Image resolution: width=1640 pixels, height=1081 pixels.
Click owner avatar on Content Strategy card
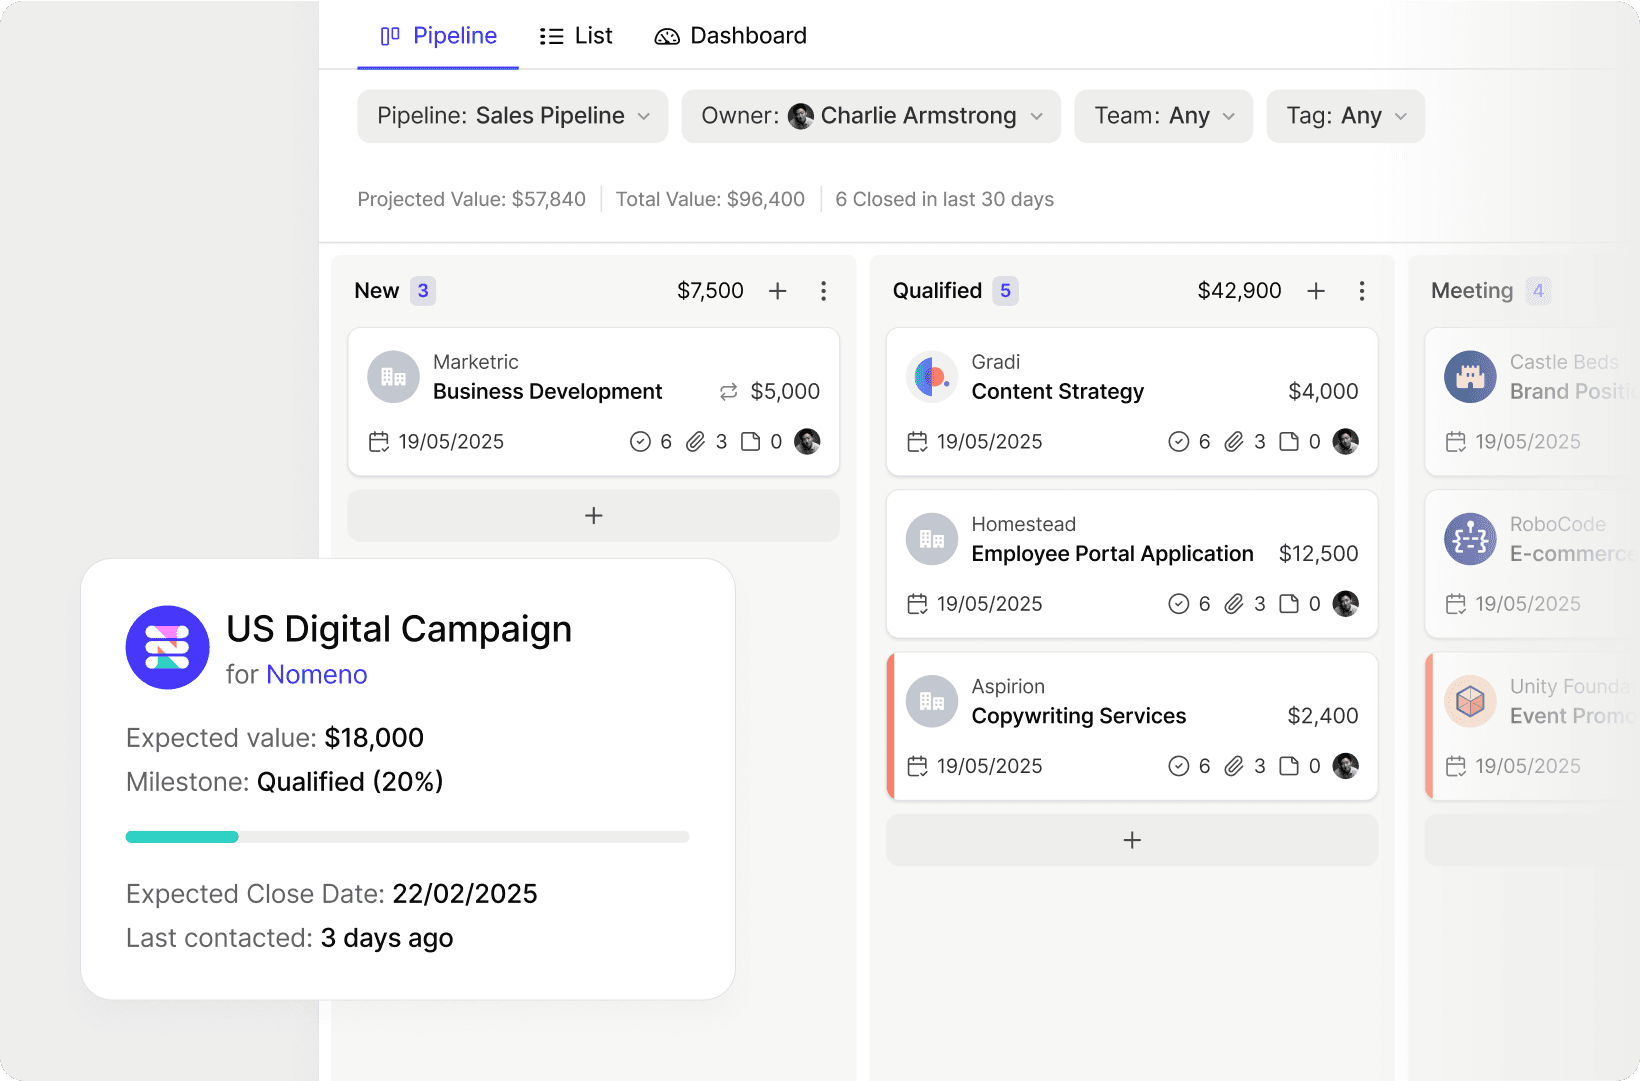tap(1345, 442)
